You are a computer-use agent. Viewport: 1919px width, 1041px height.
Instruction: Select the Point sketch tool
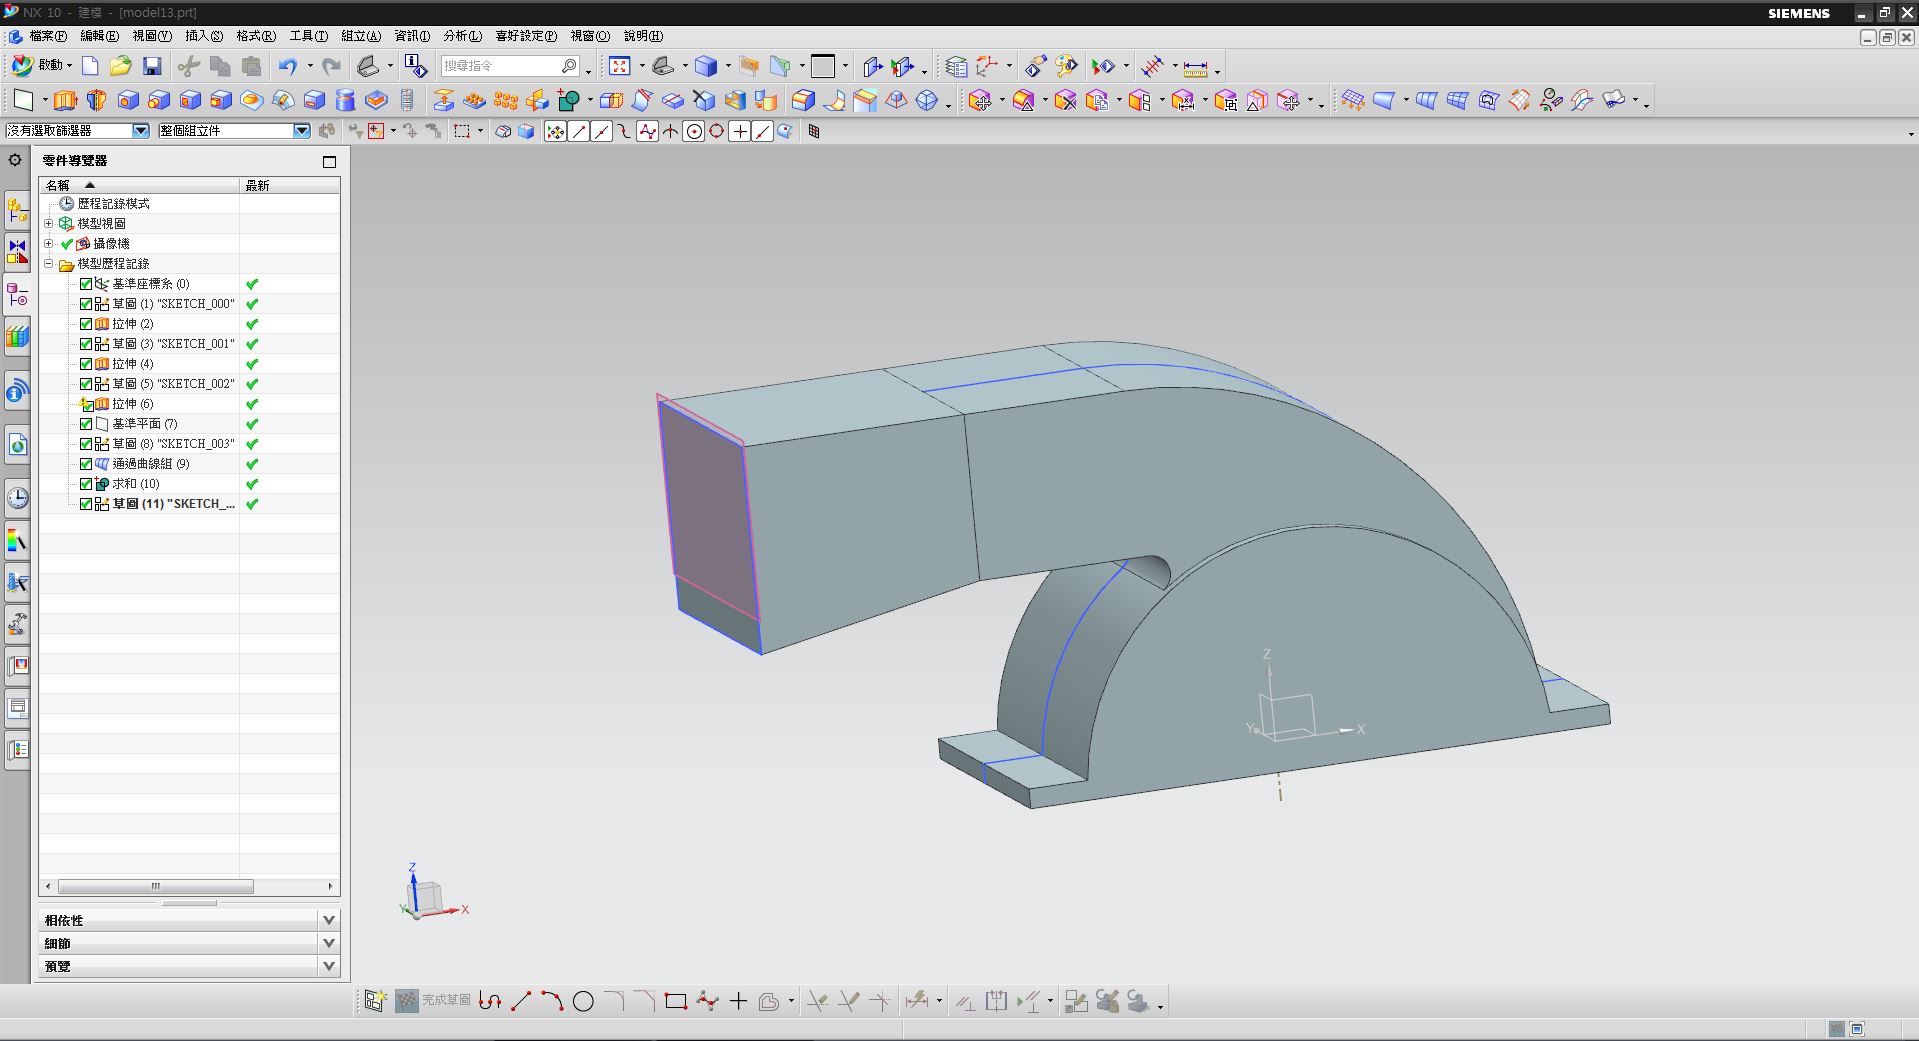[x=738, y=1001]
